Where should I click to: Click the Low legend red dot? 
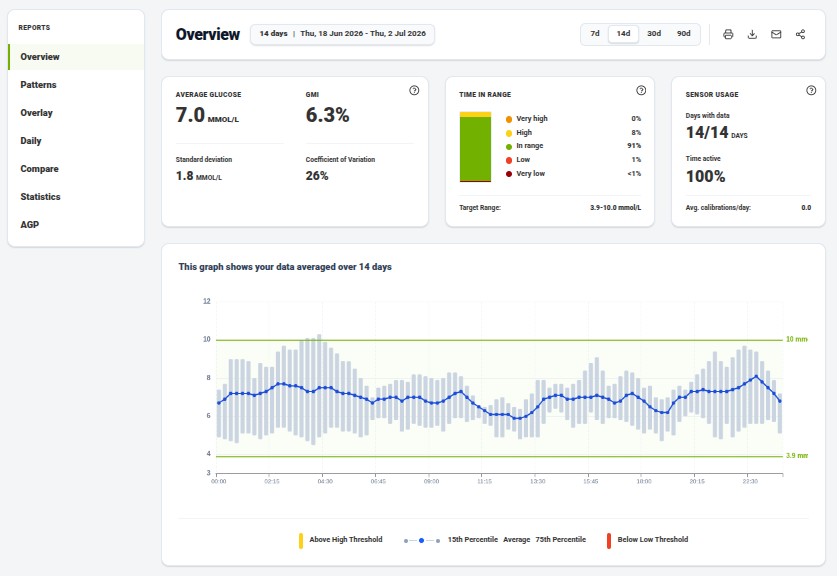(x=509, y=160)
